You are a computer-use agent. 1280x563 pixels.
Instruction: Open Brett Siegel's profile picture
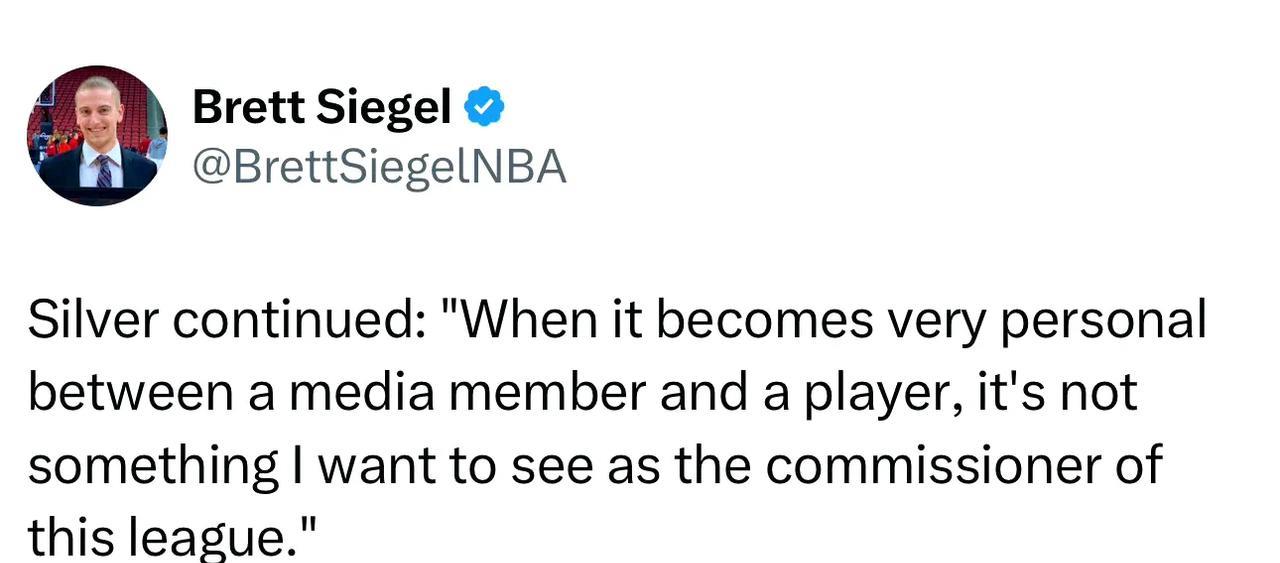click(97, 135)
